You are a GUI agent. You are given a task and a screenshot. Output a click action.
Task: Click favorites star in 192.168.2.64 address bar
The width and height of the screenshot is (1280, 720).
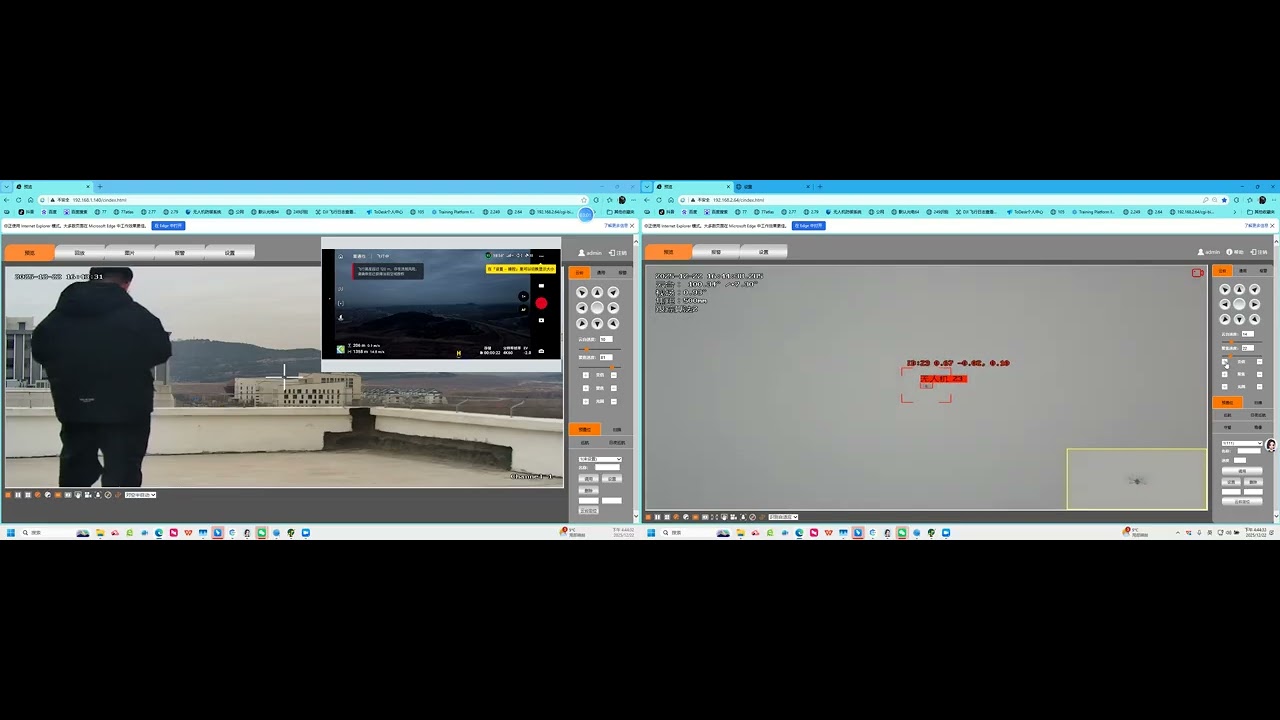[1224, 200]
